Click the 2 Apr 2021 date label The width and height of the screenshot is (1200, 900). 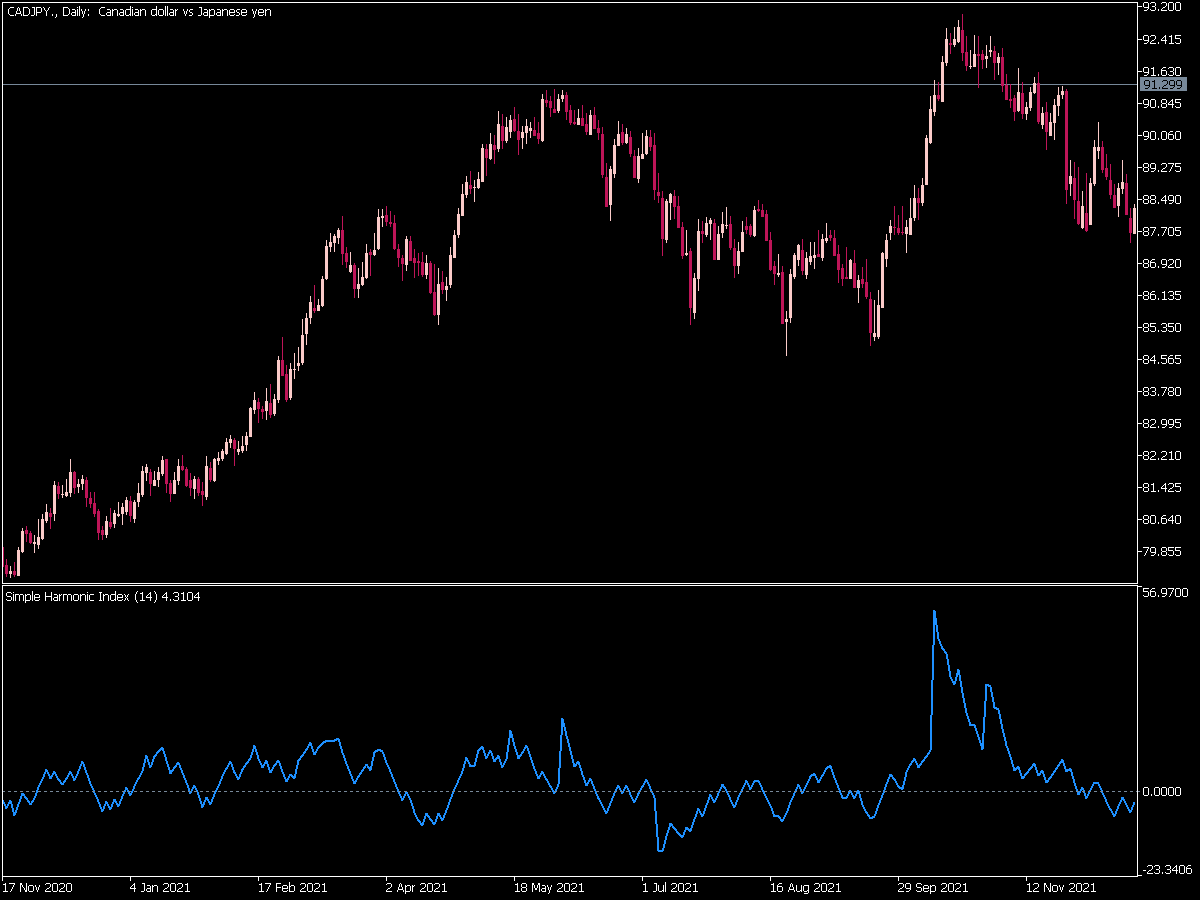point(416,887)
